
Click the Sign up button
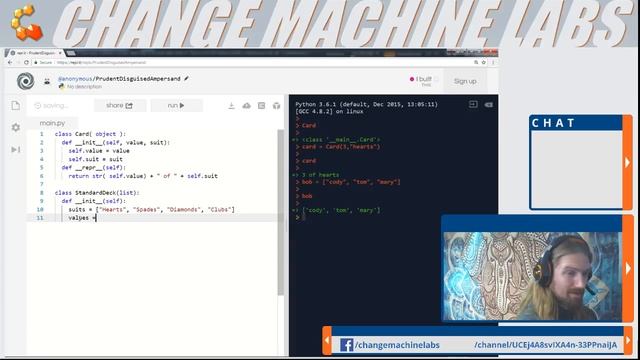465,81
